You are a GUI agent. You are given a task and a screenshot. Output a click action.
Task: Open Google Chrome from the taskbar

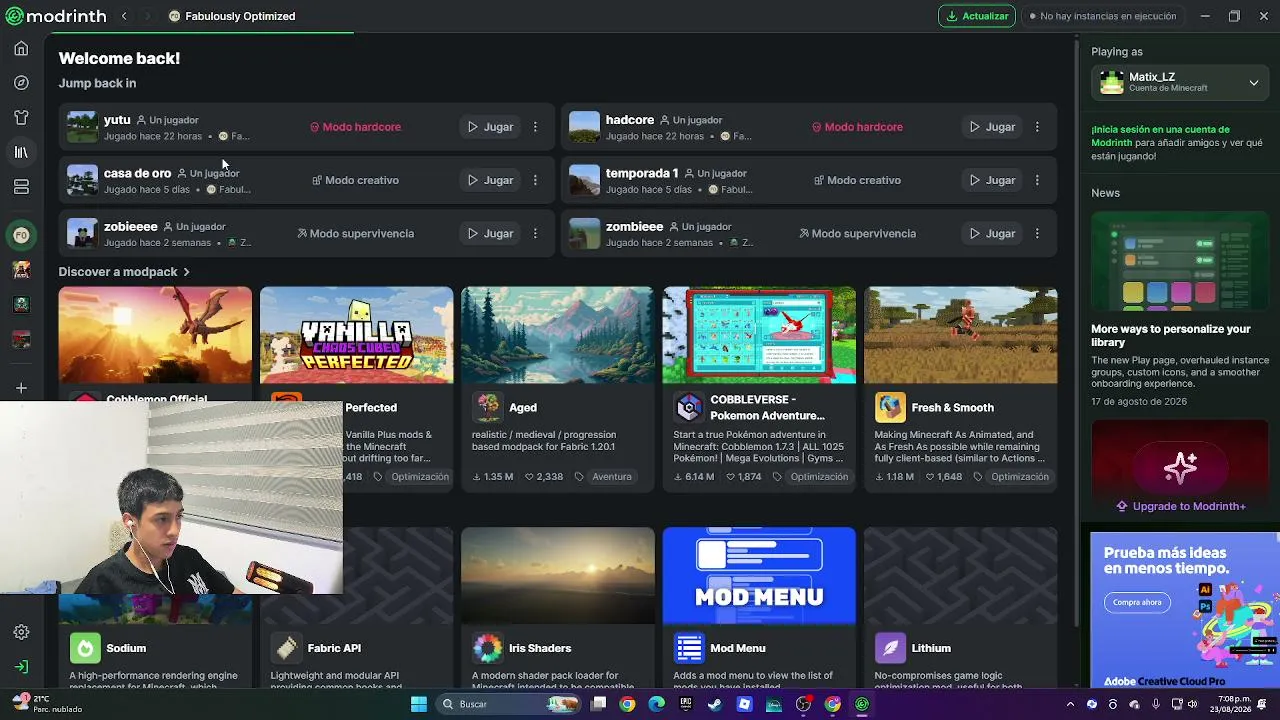coord(627,704)
